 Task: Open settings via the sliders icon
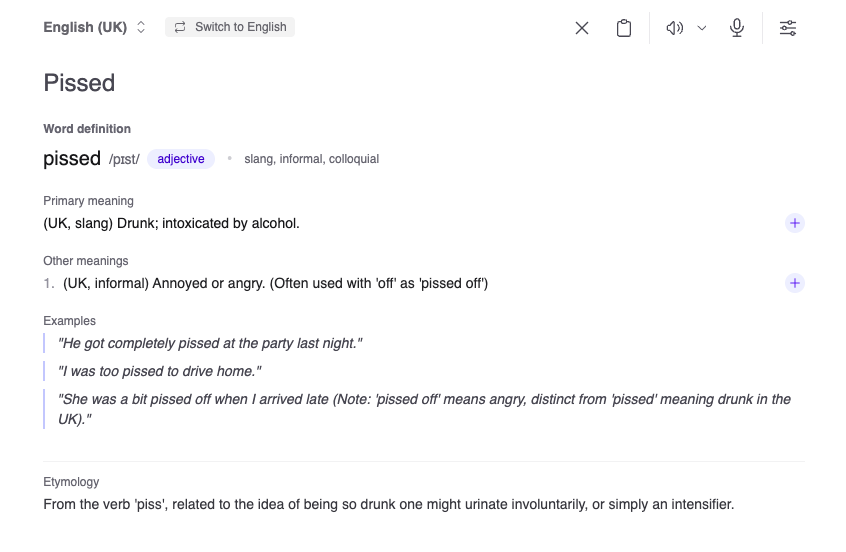[x=788, y=28]
